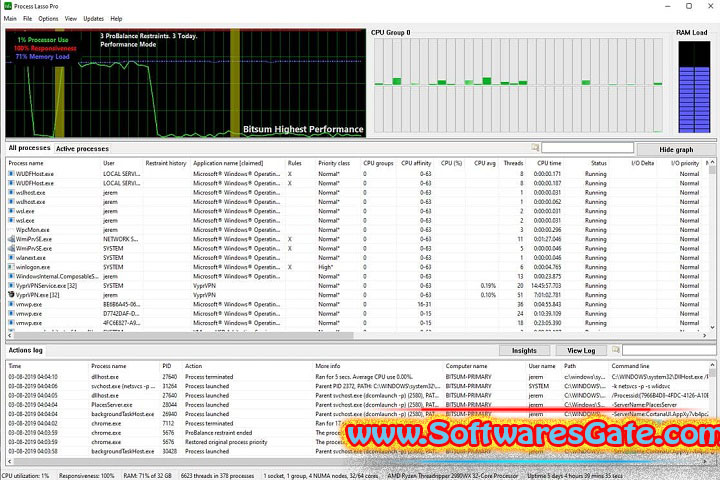Click winlogon.exe process icon
The height and width of the screenshot is (480, 720).
click(11, 267)
